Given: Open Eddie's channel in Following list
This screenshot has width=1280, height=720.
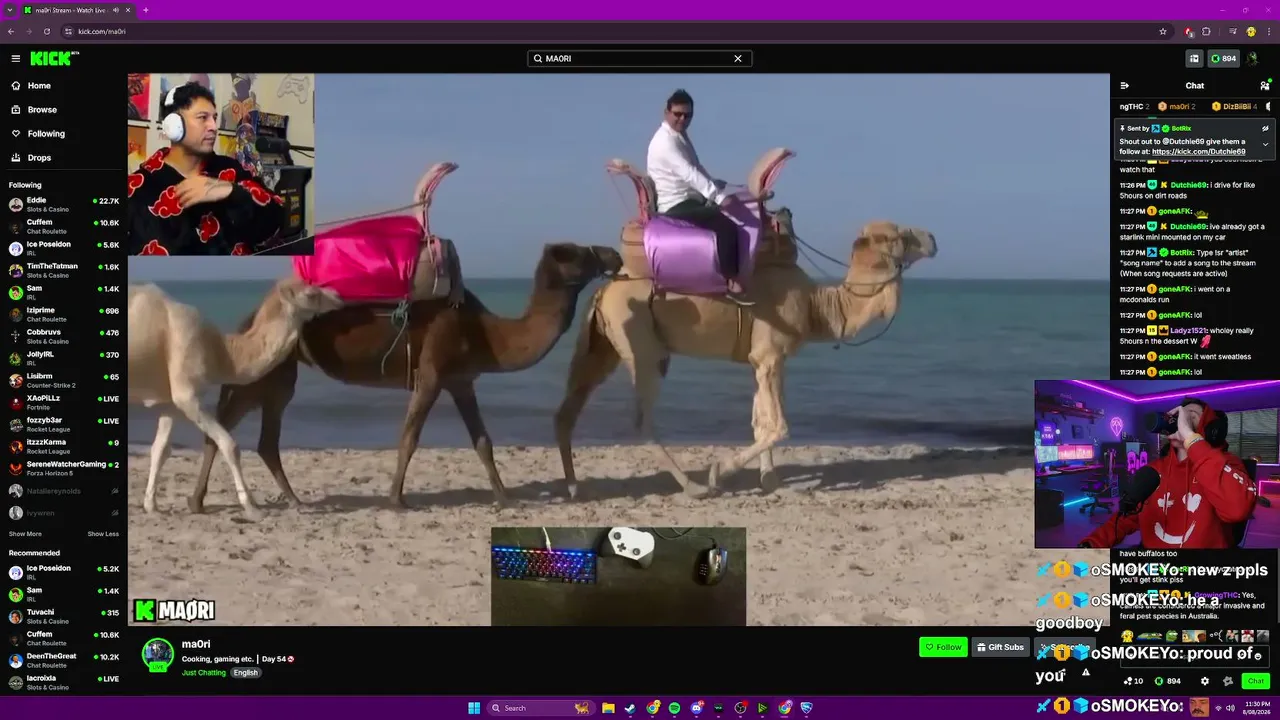Looking at the screenshot, I should coord(64,204).
